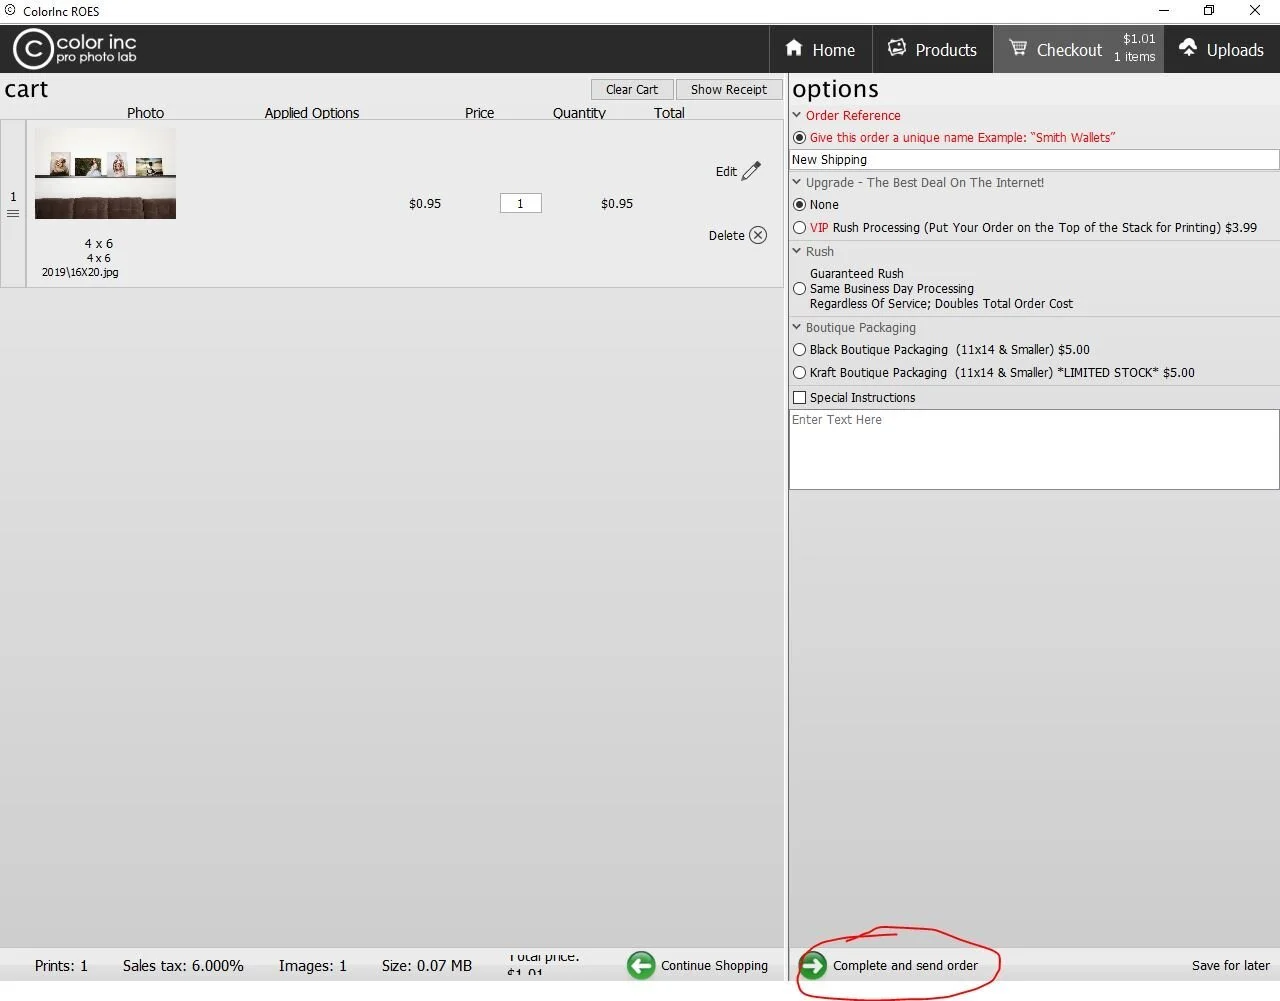
Task: Click Show Receipt button
Action: click(x=729, y=89)
